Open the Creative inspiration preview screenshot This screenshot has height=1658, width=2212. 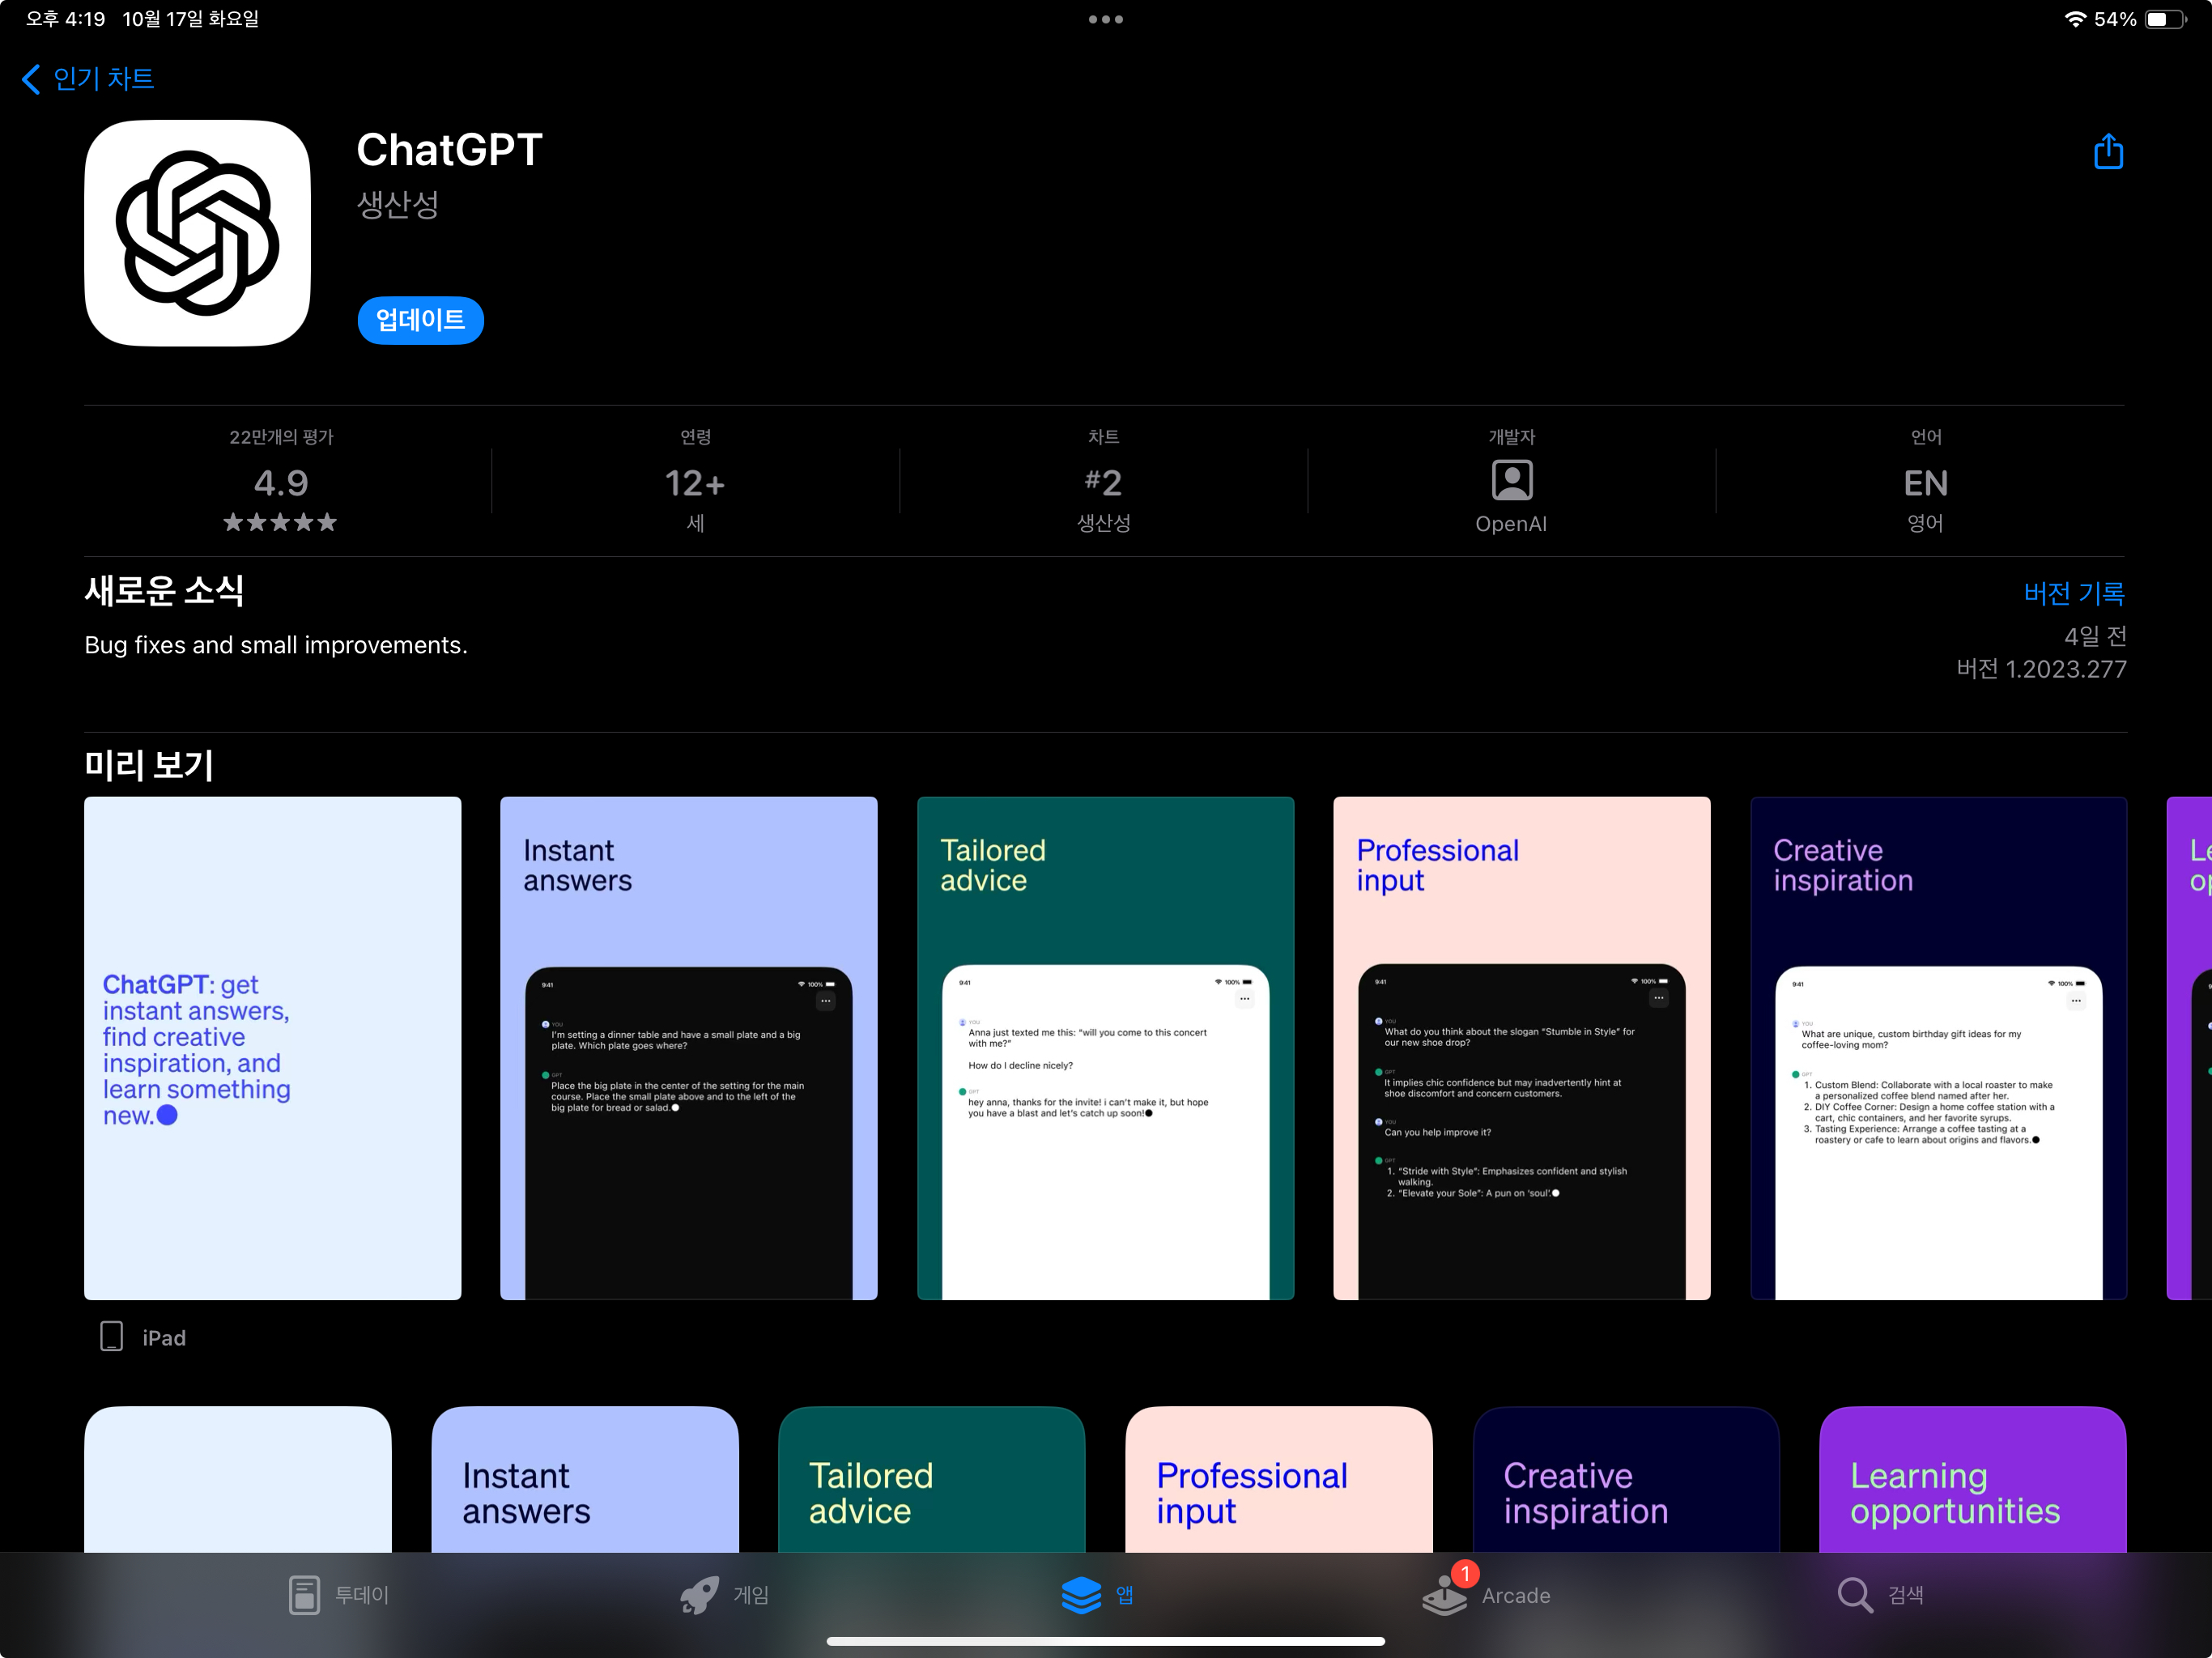click(1937, 1047)
